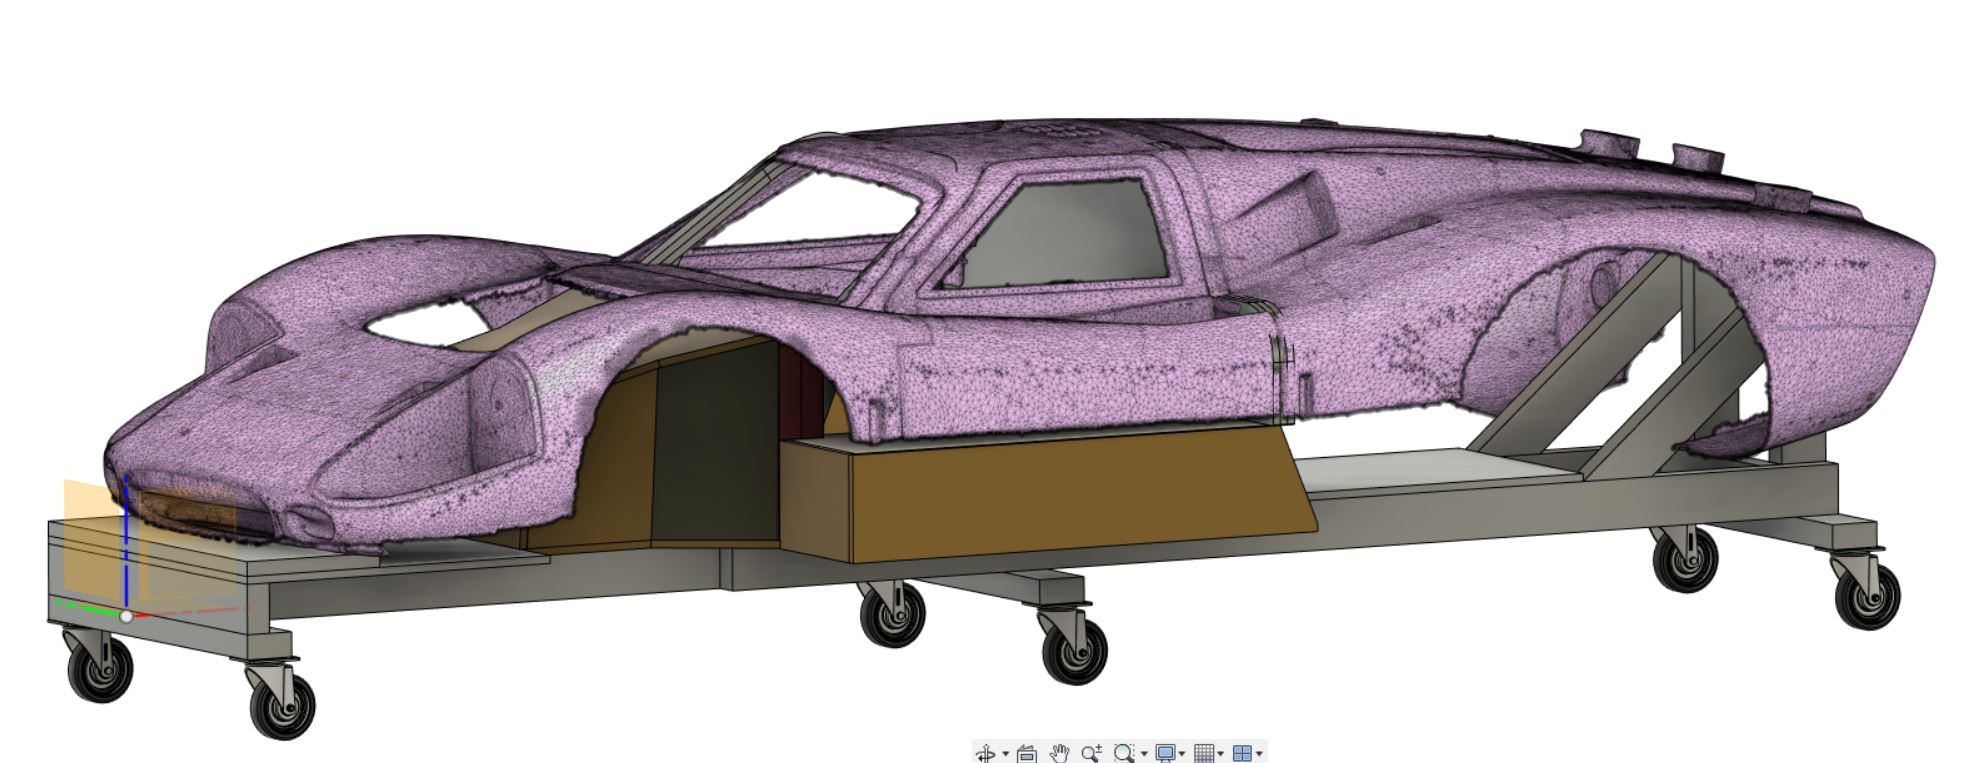Click the Look At camera icon
The image size is (1962, 763).
pos(1026,753)
